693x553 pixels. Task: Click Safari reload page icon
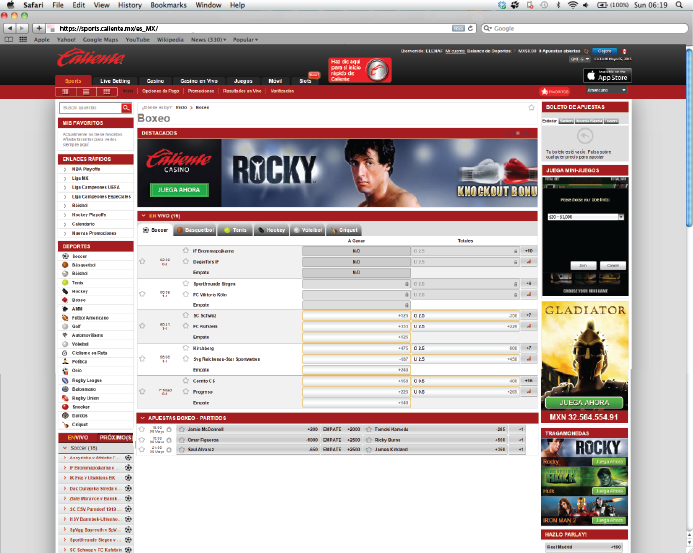470,28
